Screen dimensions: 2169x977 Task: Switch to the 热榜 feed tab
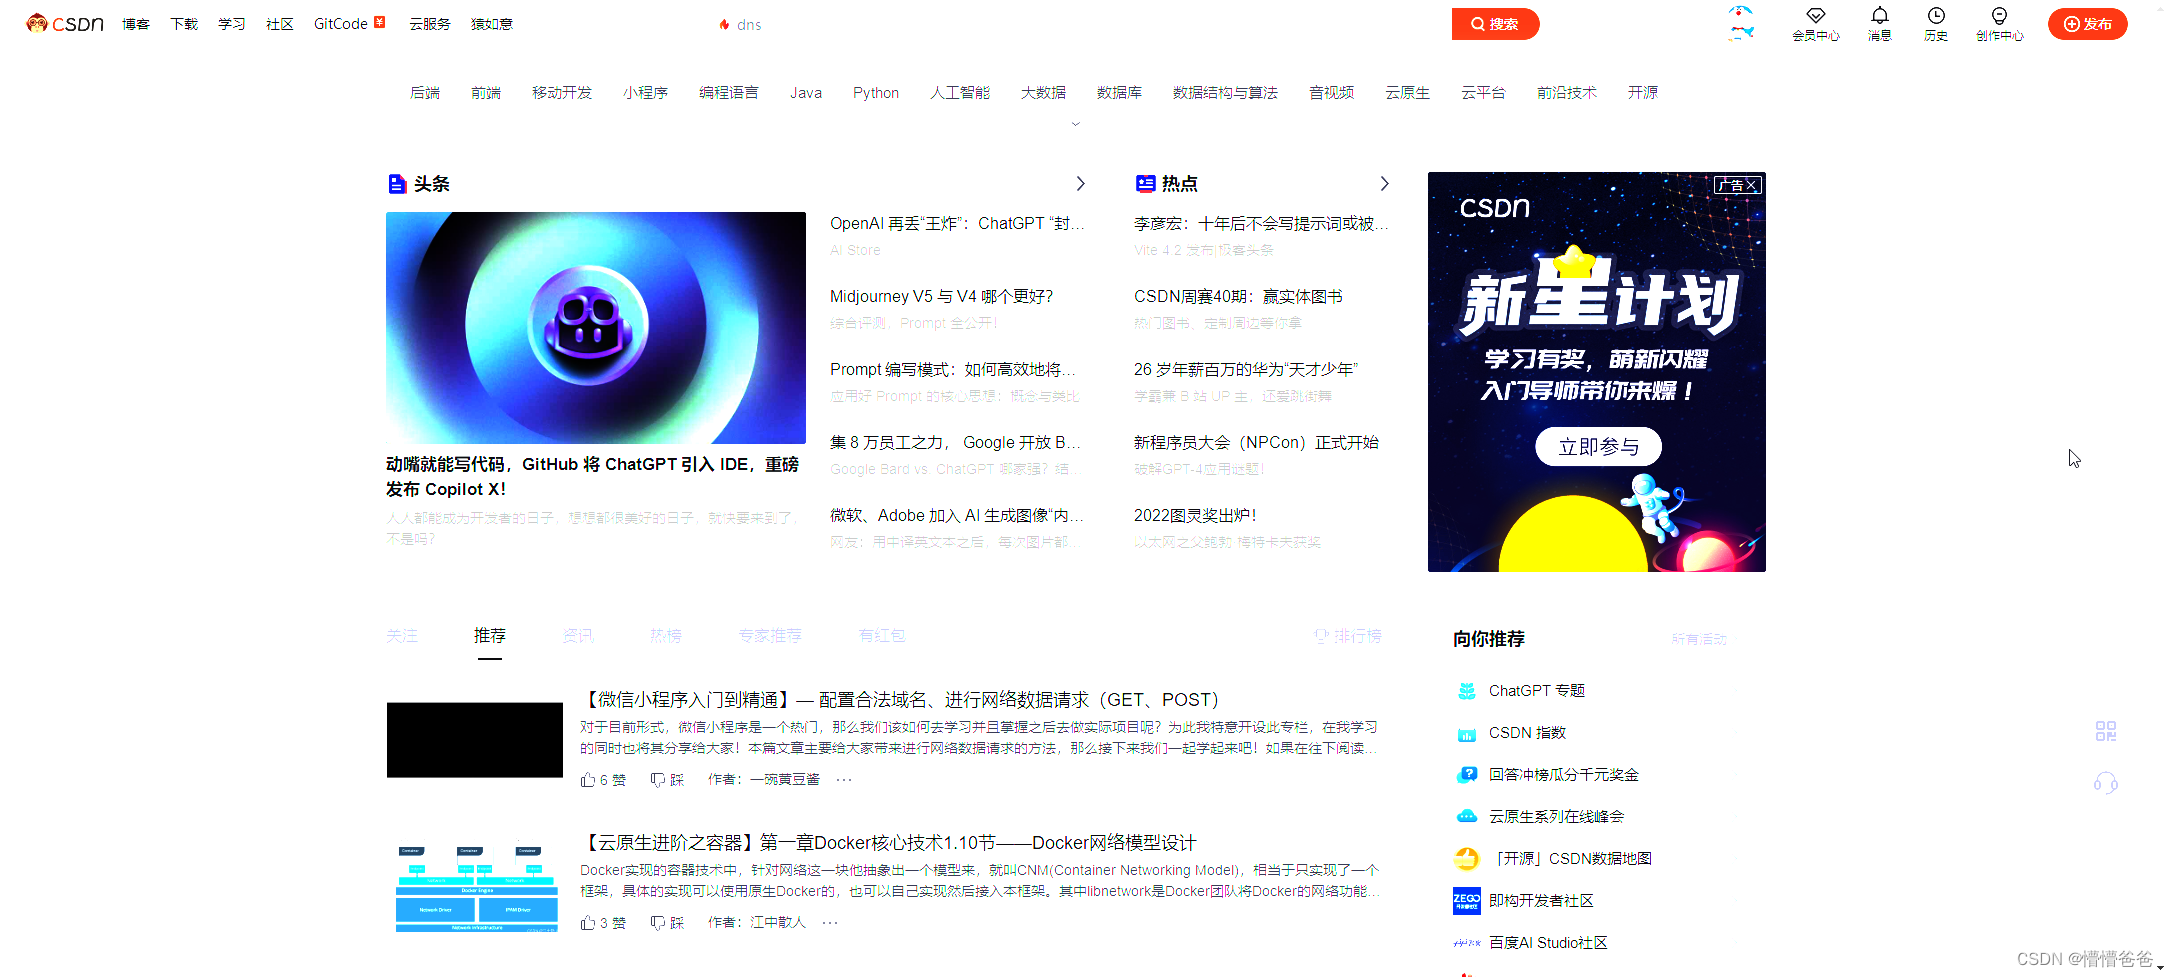click(x=666, y=636)
